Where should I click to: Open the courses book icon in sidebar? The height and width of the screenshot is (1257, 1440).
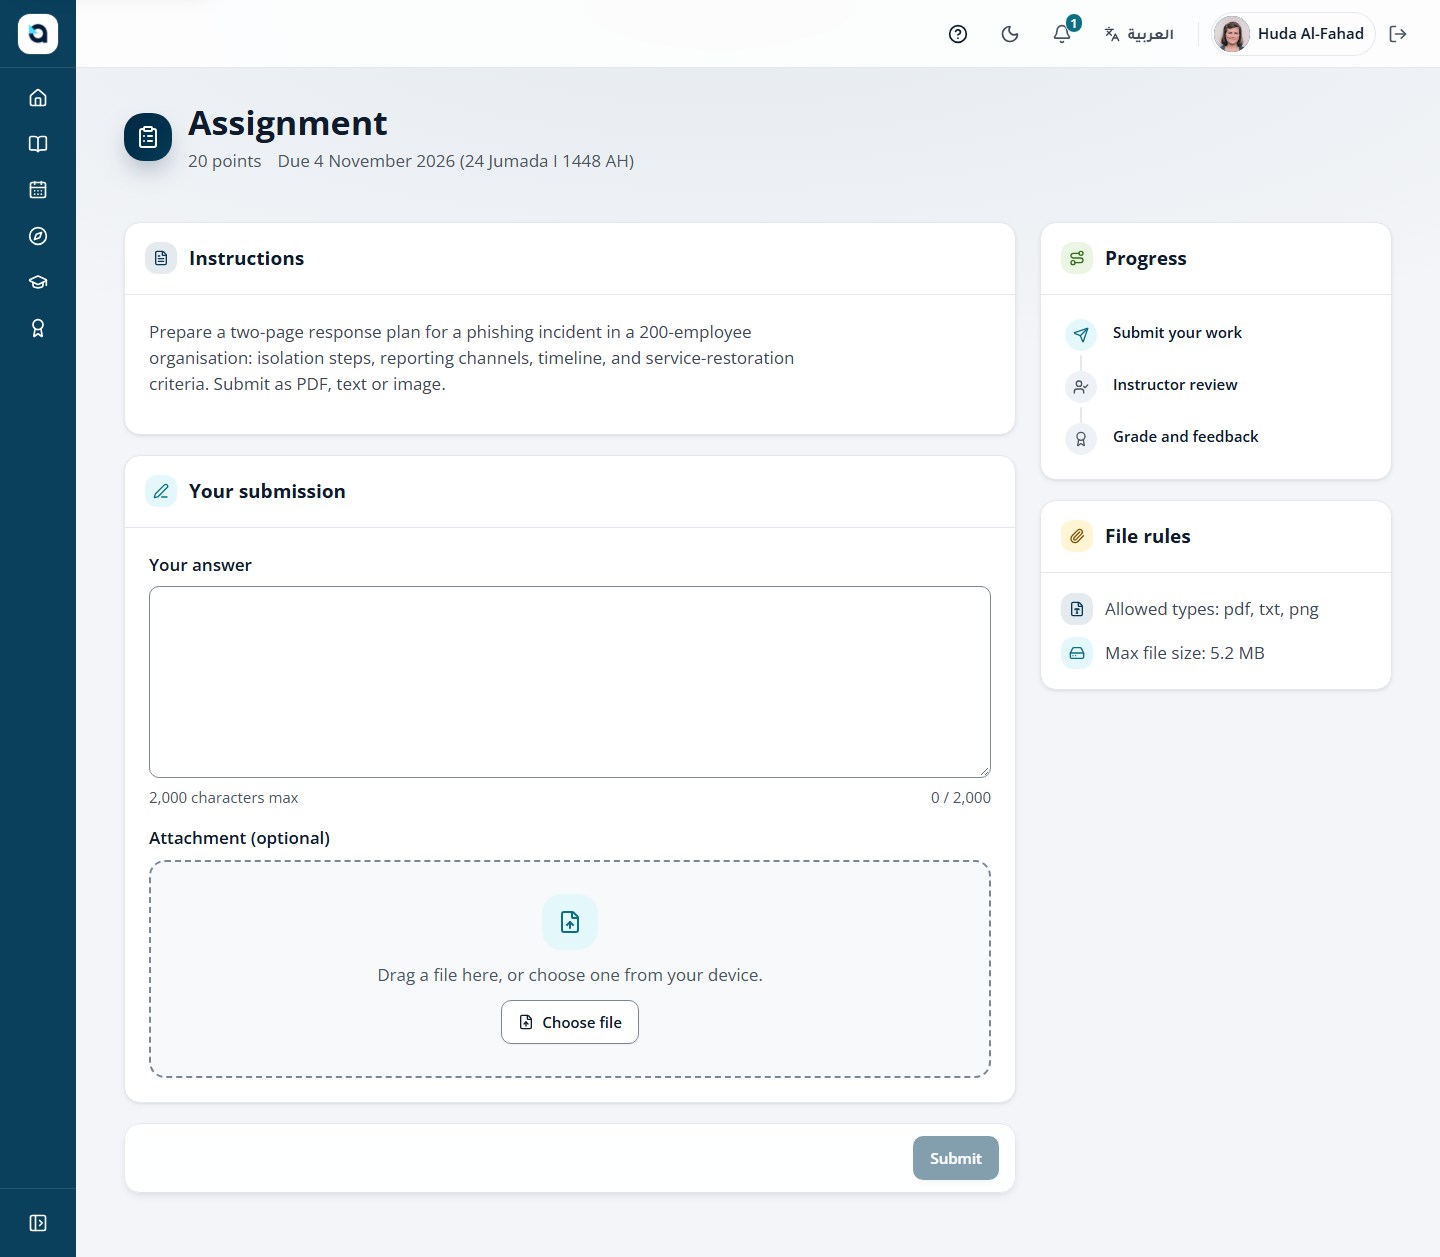[x=38, y=144]
